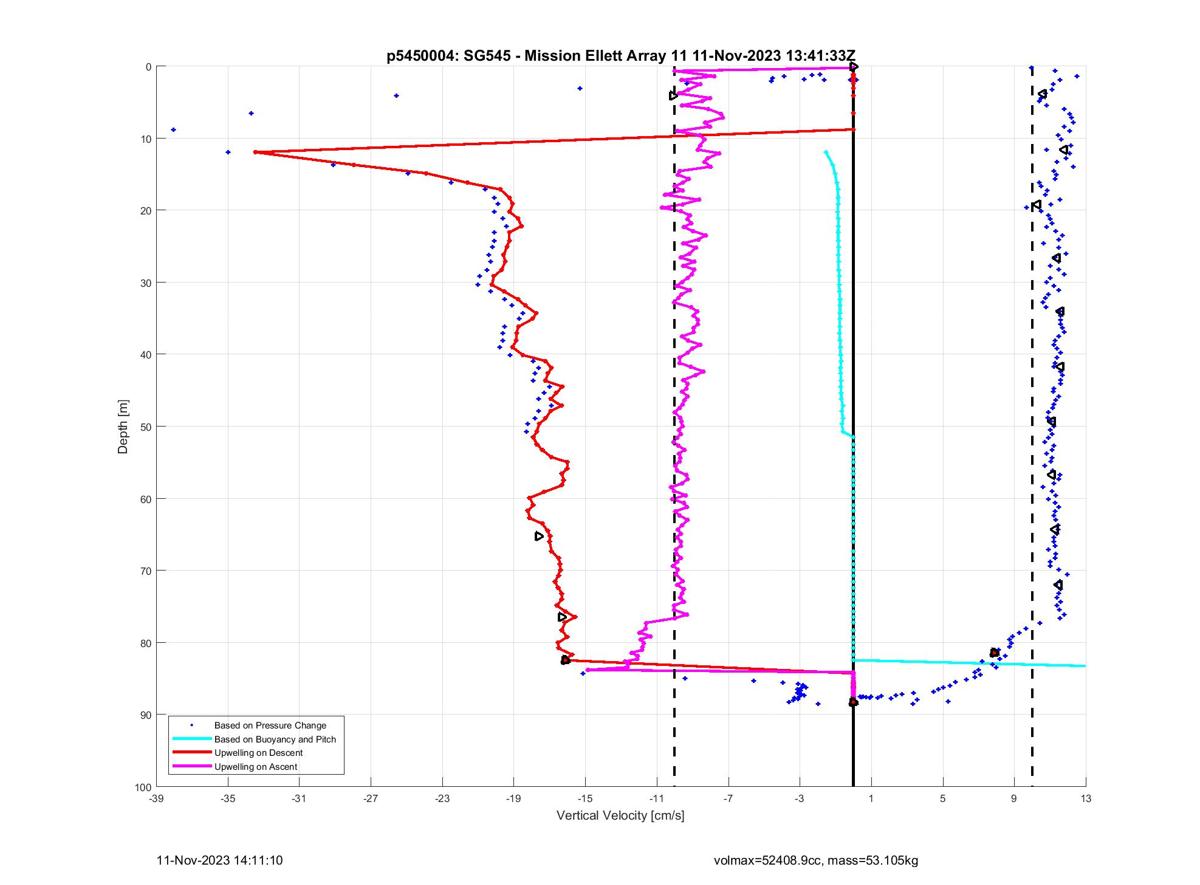Click x-axis tick label '-19'
The image size is (1200, 885).
(x=513, y=798)
